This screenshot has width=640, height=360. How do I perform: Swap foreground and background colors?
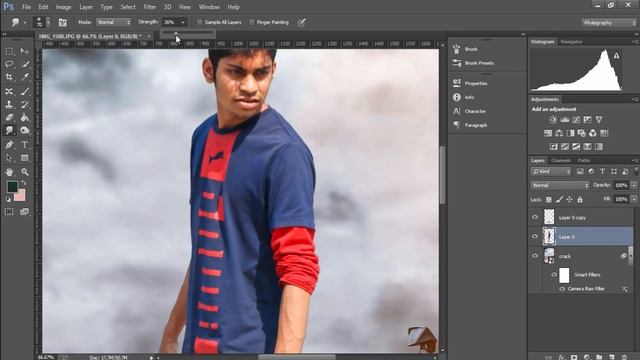(x=24, y=182)
